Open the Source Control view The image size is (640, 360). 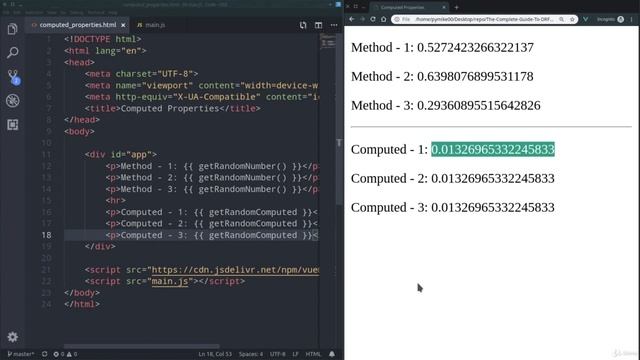pos(13,76)
